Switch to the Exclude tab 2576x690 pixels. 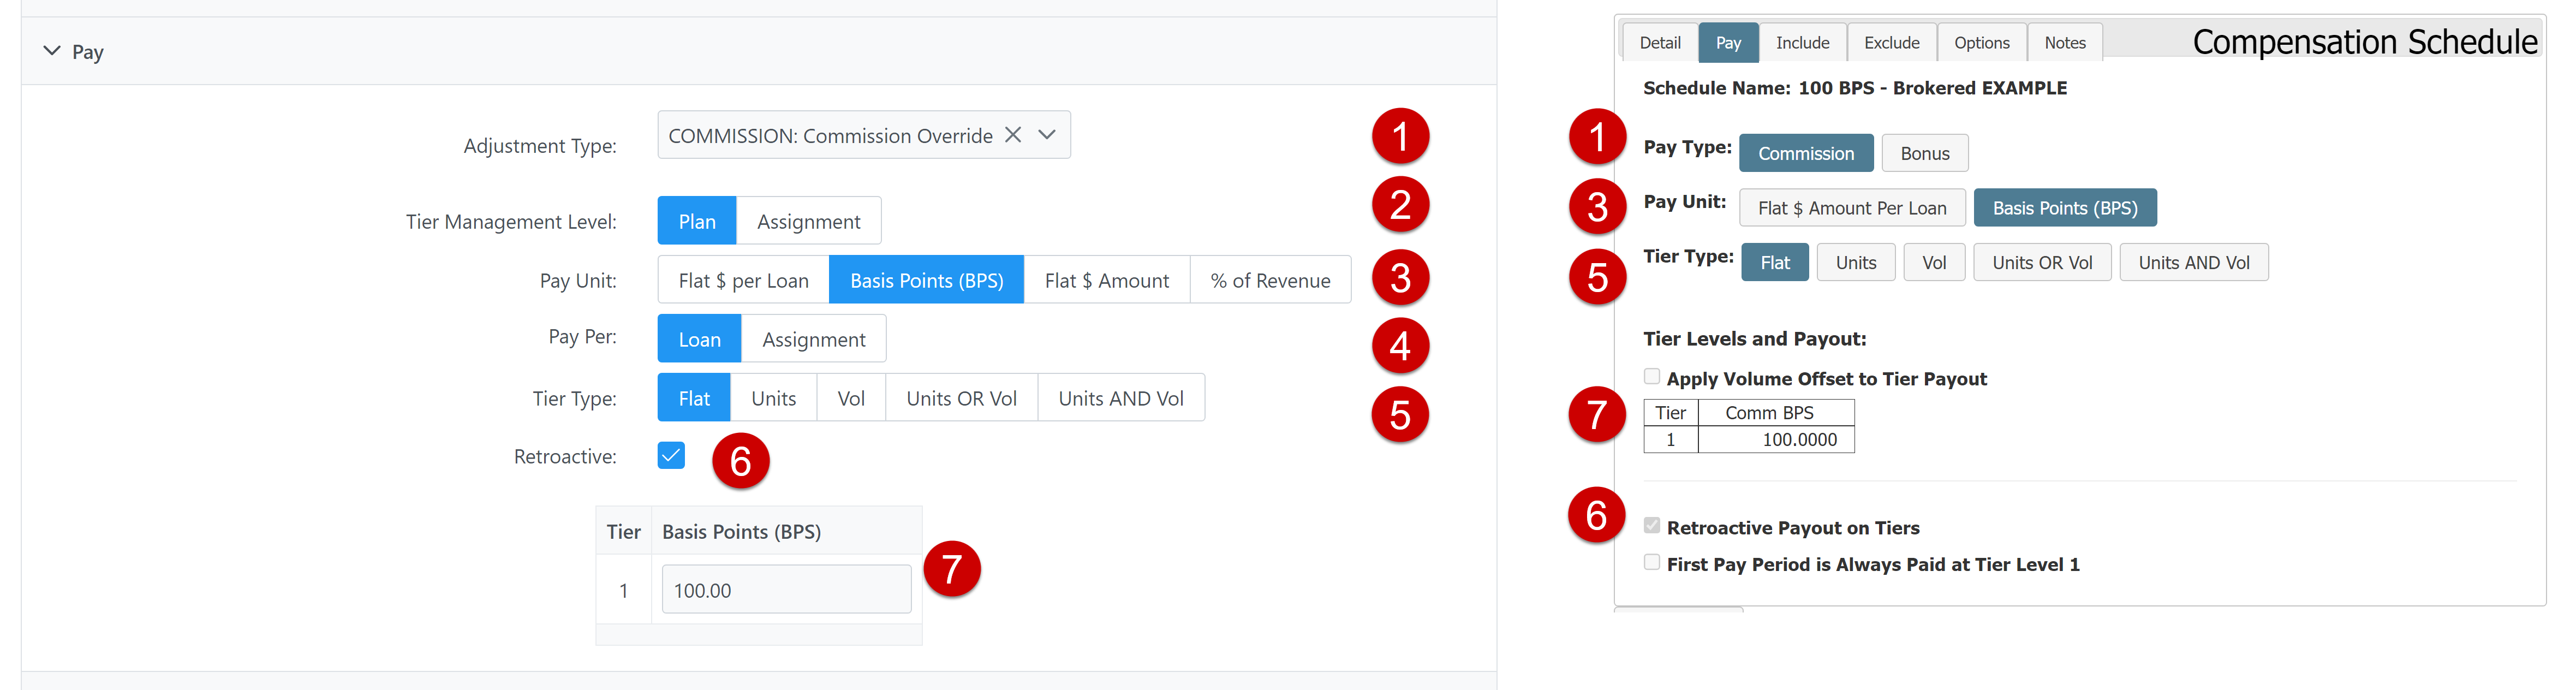tap(1891, 43)
